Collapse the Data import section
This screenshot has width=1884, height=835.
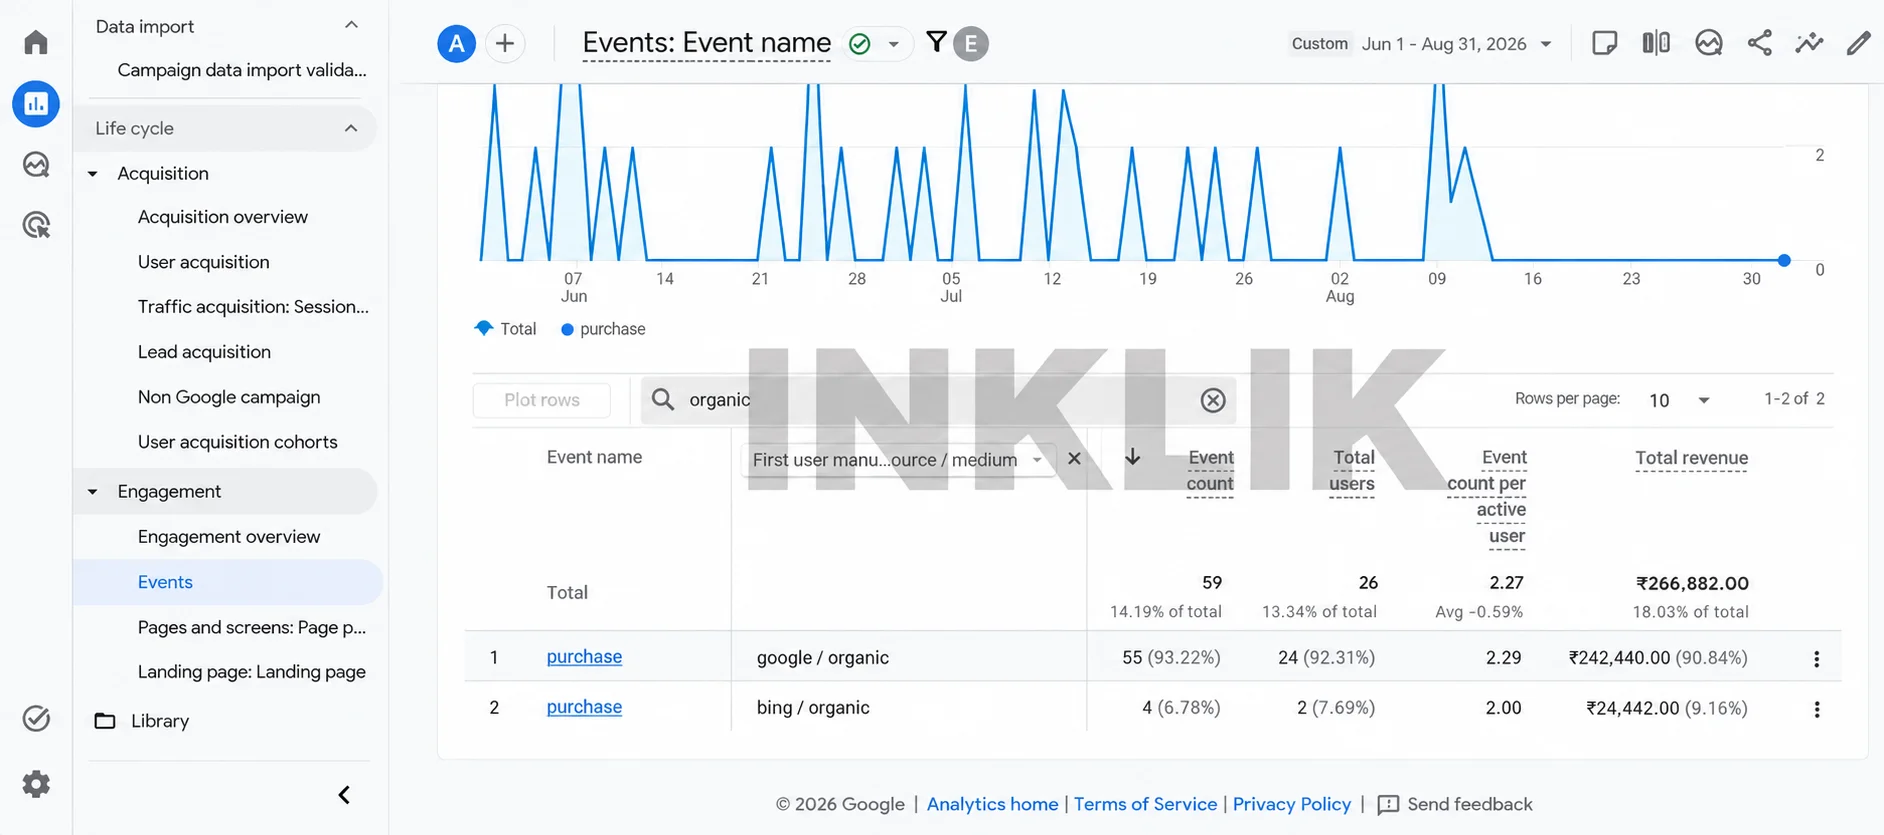[x=351, y=26]
